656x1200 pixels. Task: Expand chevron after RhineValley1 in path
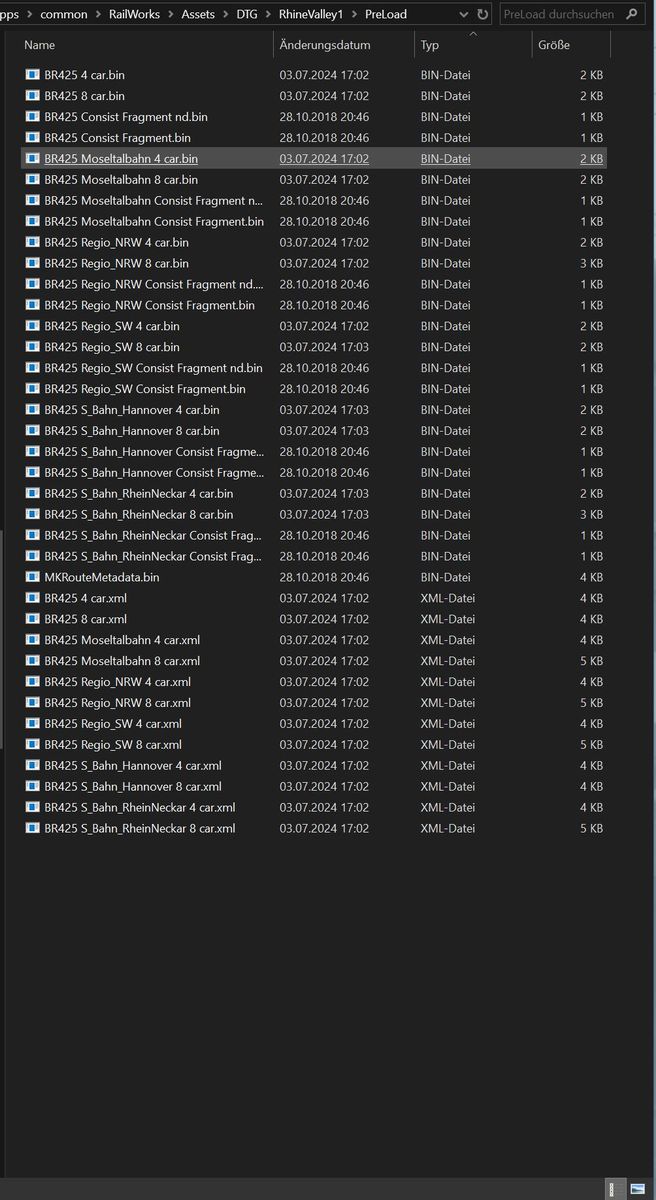pyautogui.click(x=354, y=15)
